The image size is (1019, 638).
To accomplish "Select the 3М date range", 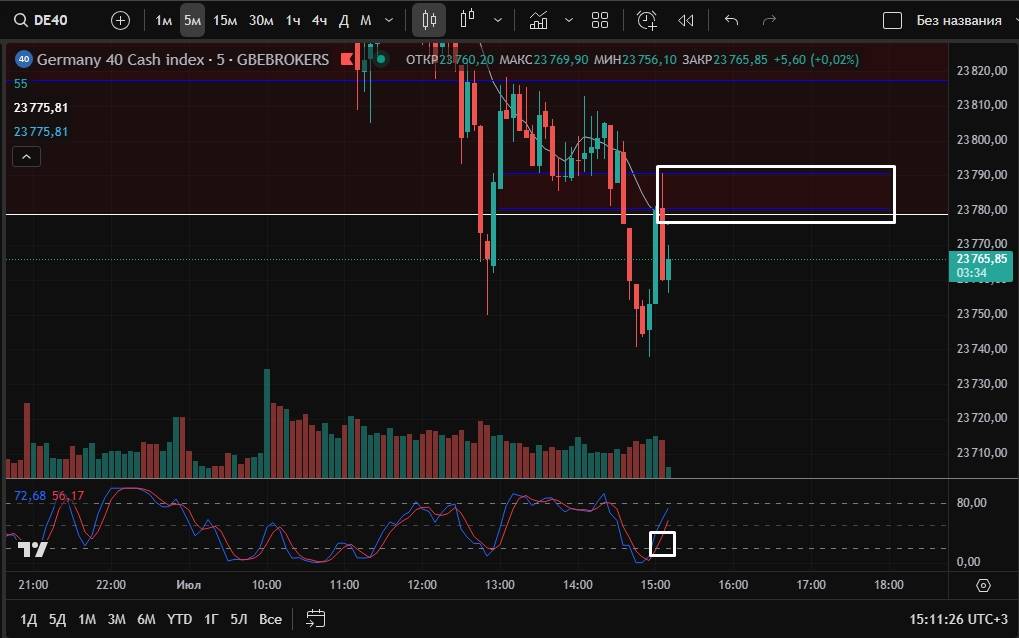I will click(x=116, y=619).
